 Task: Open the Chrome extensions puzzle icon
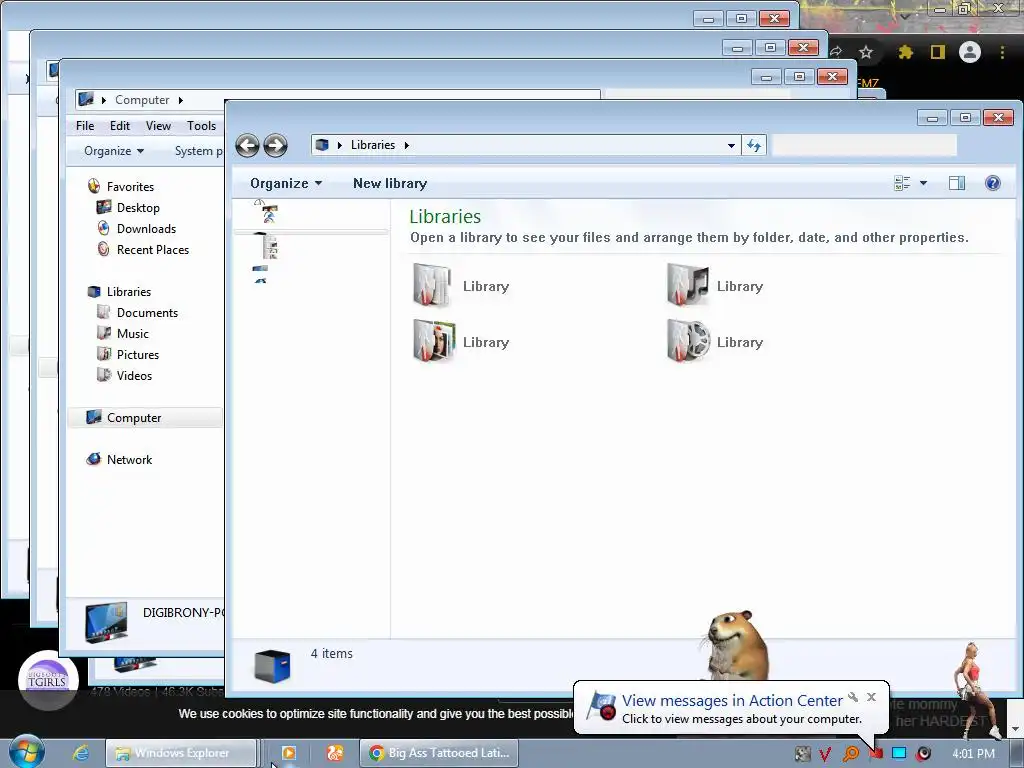(905, 52)
